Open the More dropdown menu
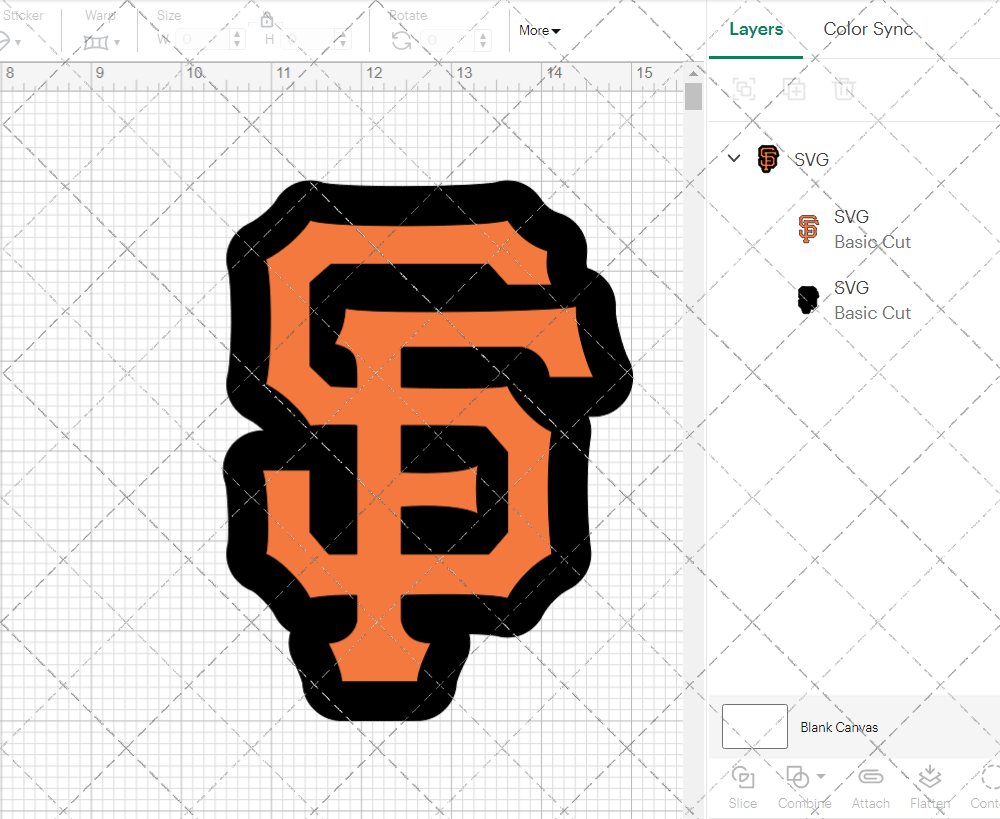 click(x=539, y=31)
